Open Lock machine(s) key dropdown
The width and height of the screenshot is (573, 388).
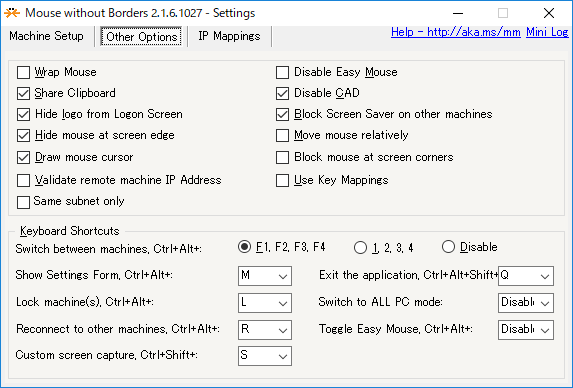tap(265, 303)
